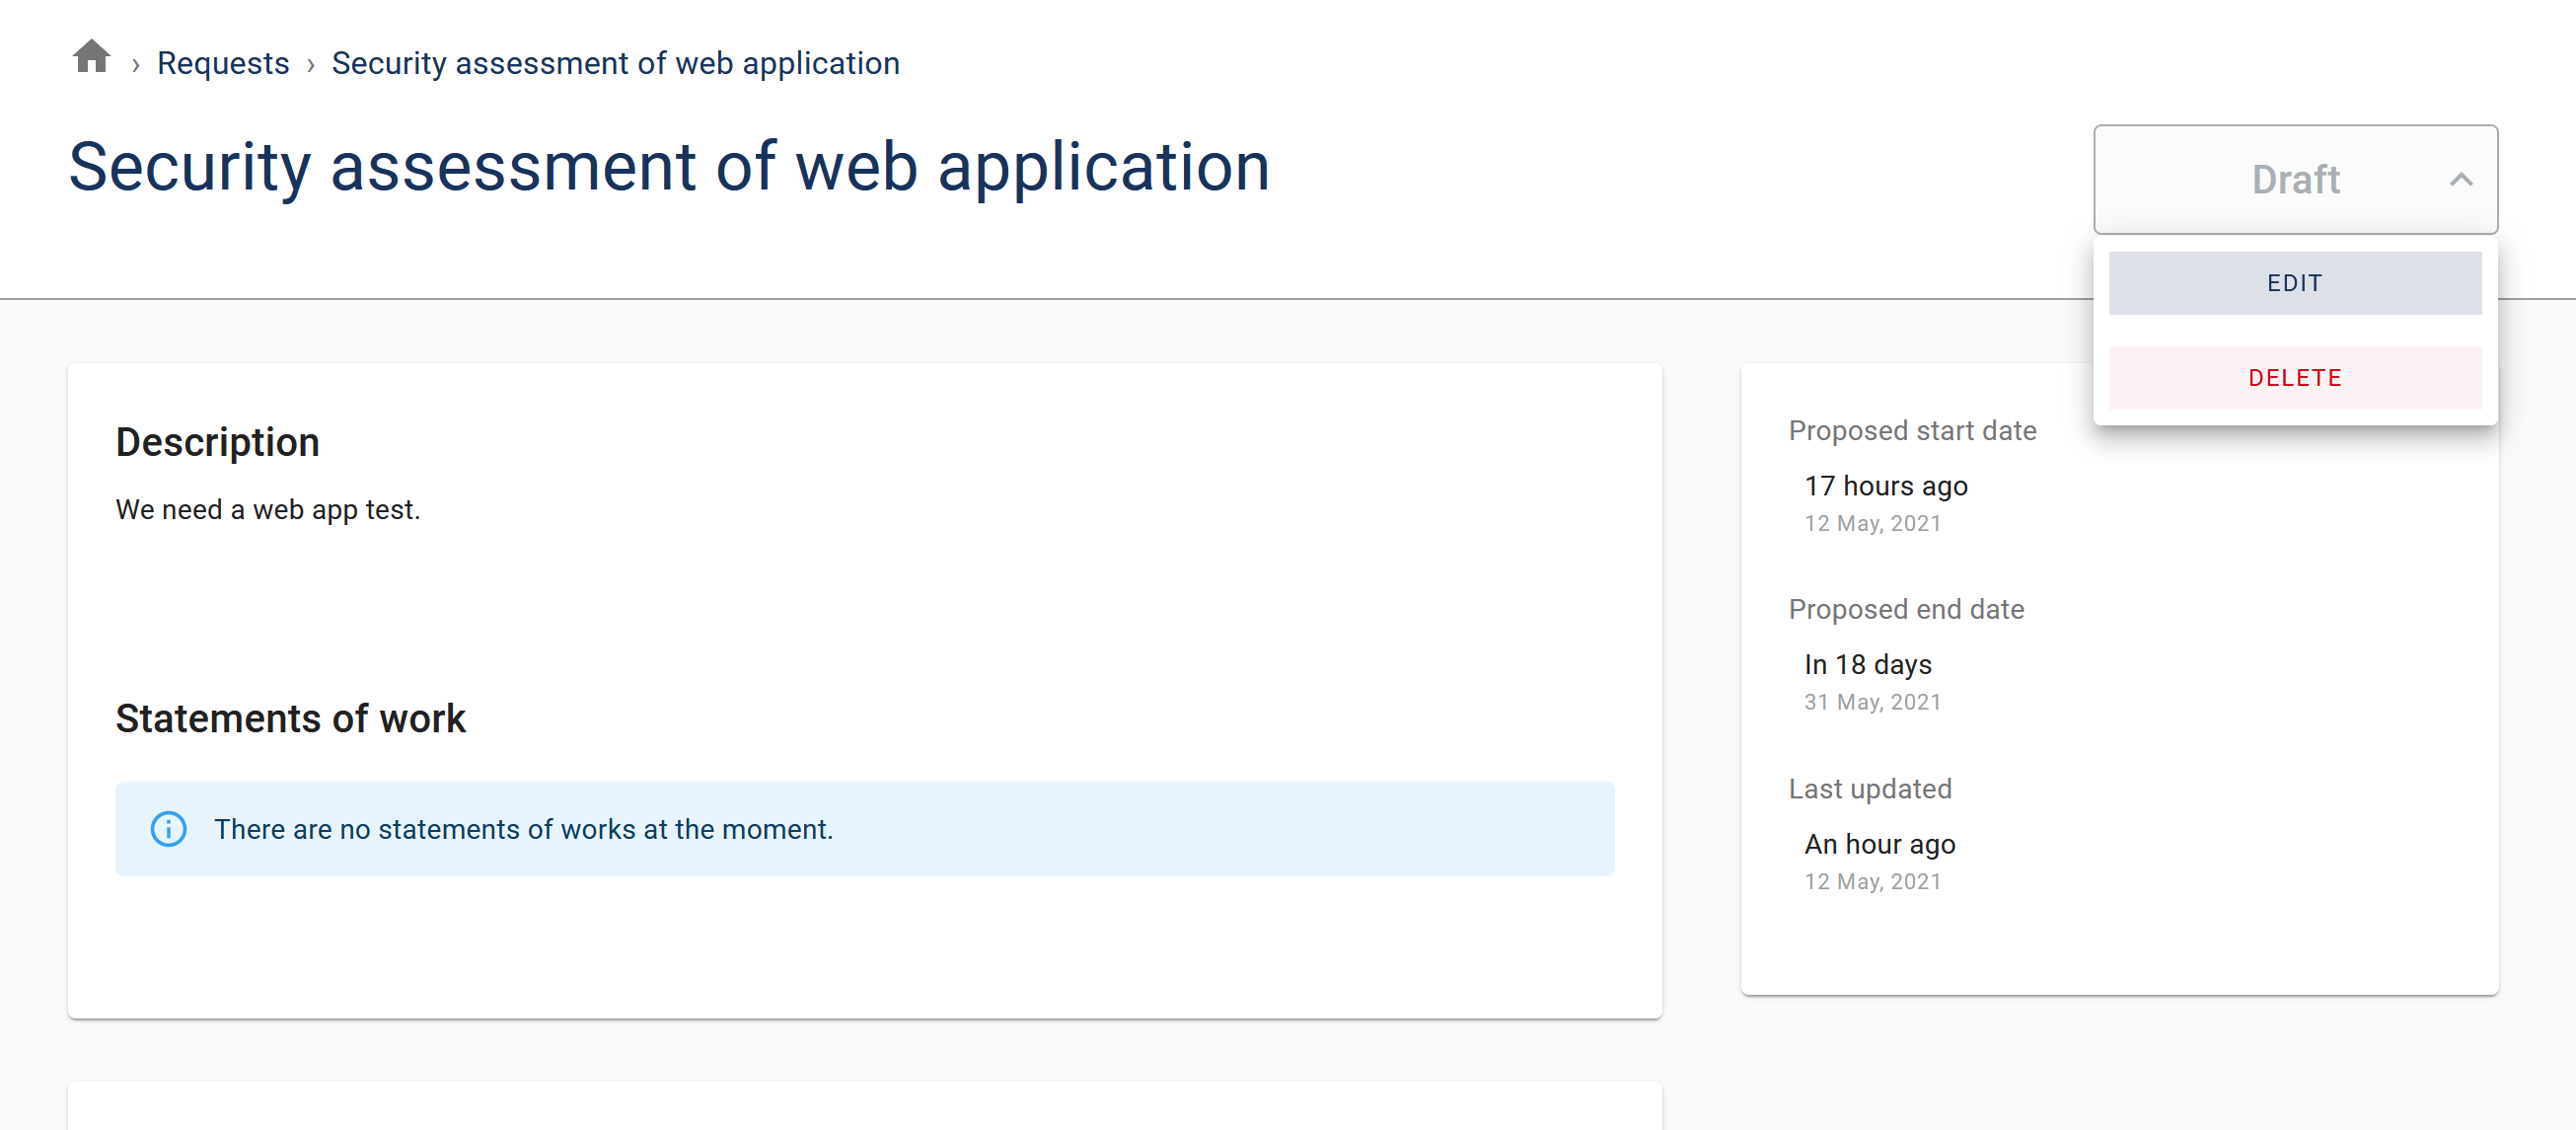Click 'There are no statements of works' notice
Screen dimensions: 2576x1130
point(864,829)
